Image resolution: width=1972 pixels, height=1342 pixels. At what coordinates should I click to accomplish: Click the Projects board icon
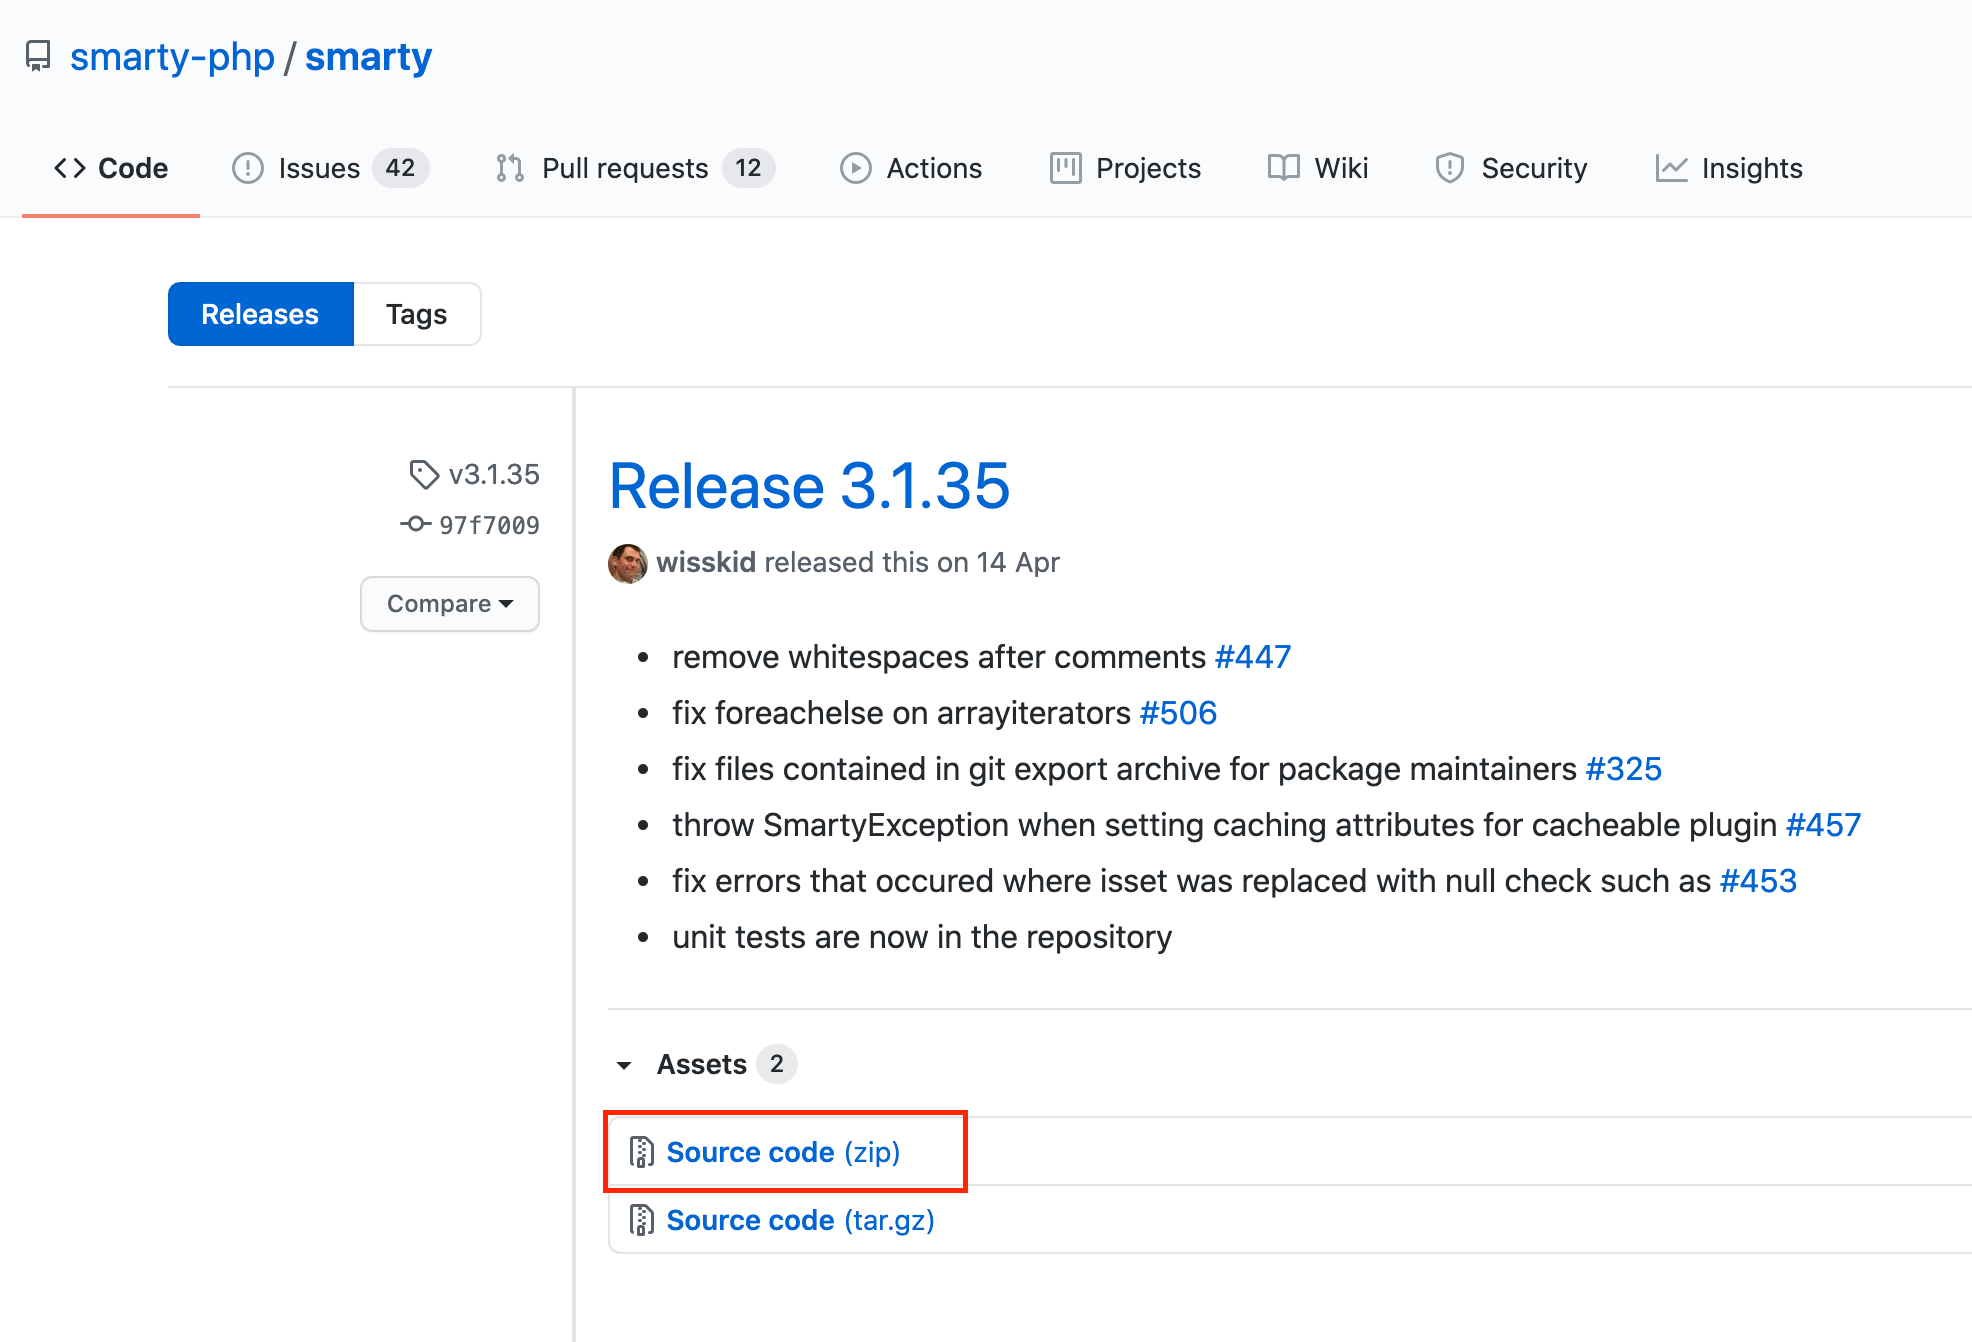click(x=1065, y=168)
